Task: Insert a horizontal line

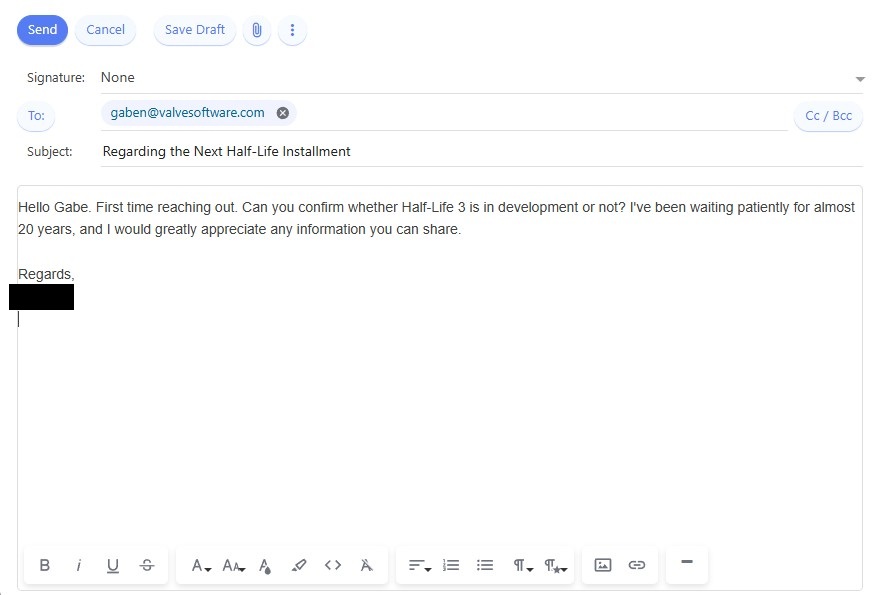Action: 687,562
